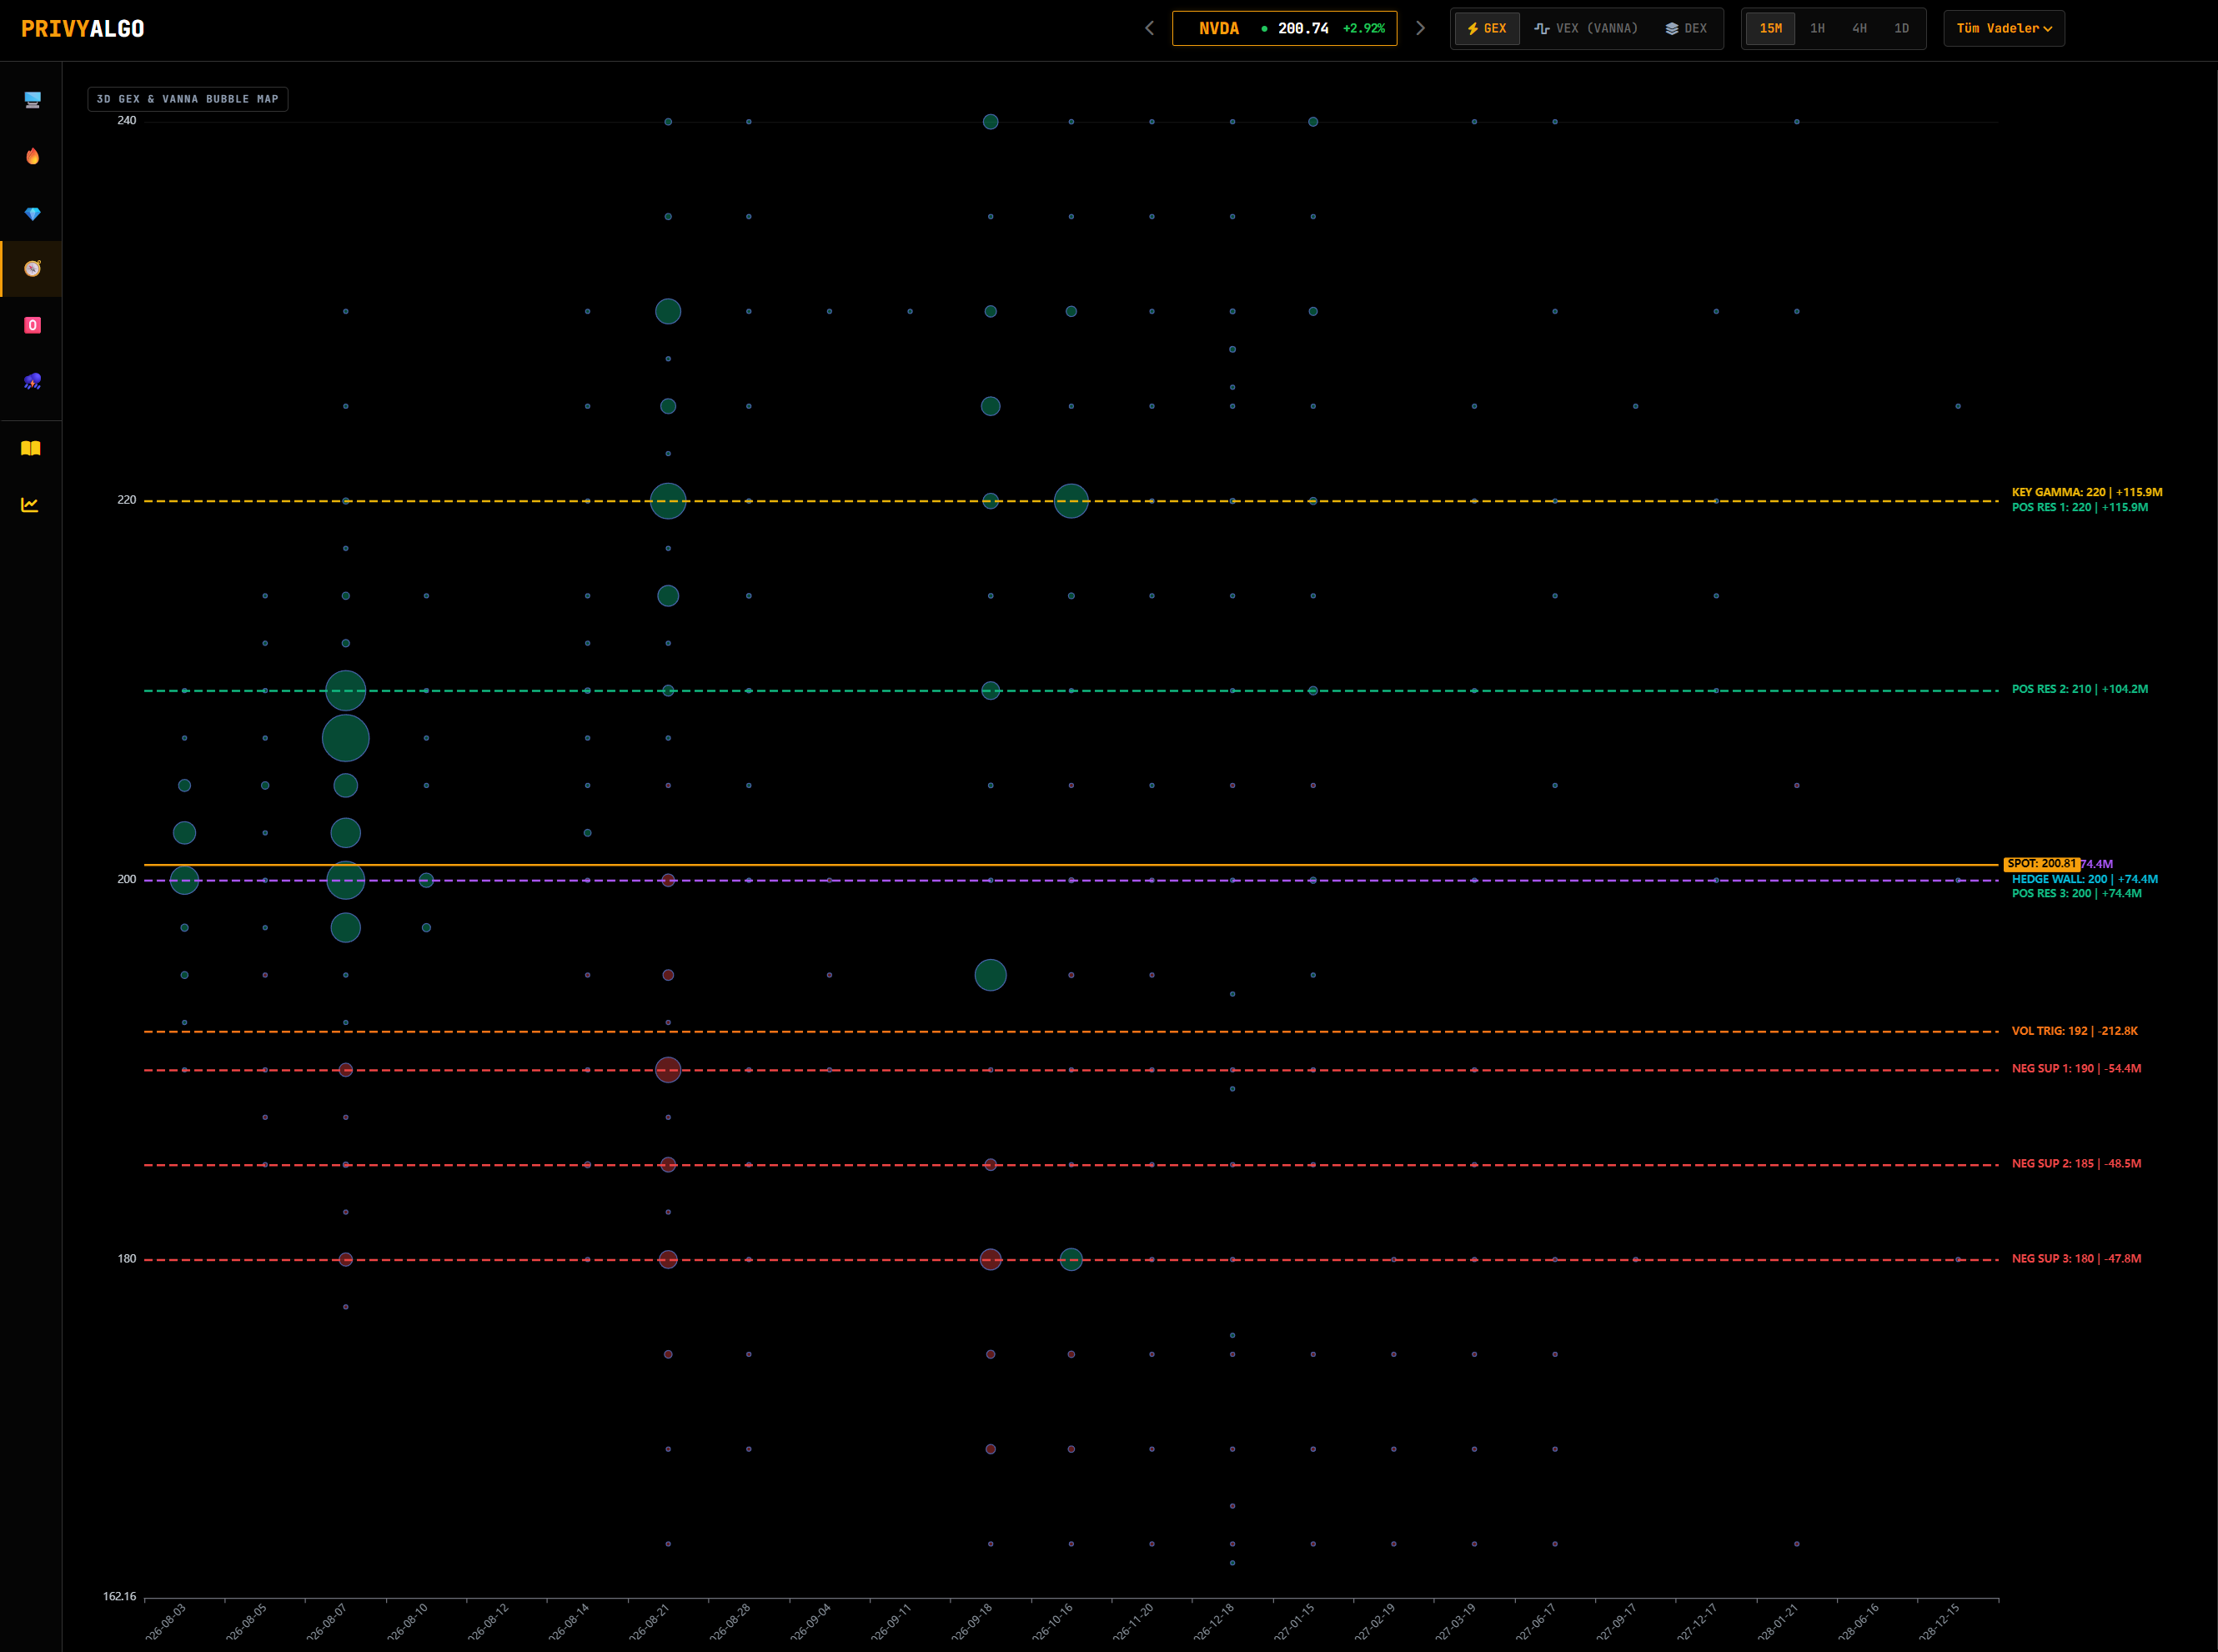Image resolution: width=2218 pixels, height=1652 pixels.
Task: Open the storm cloud lightning icon
Action: click(x=32, y=381)
